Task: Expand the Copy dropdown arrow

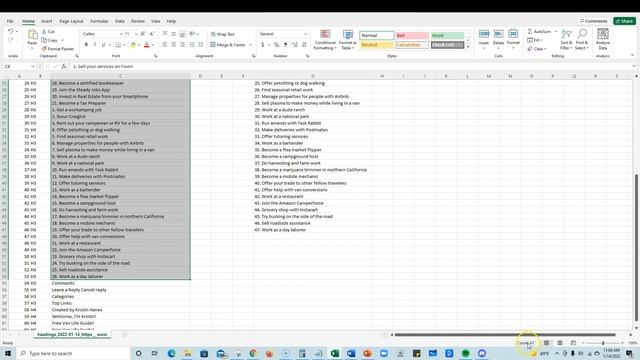Action: 62,40
